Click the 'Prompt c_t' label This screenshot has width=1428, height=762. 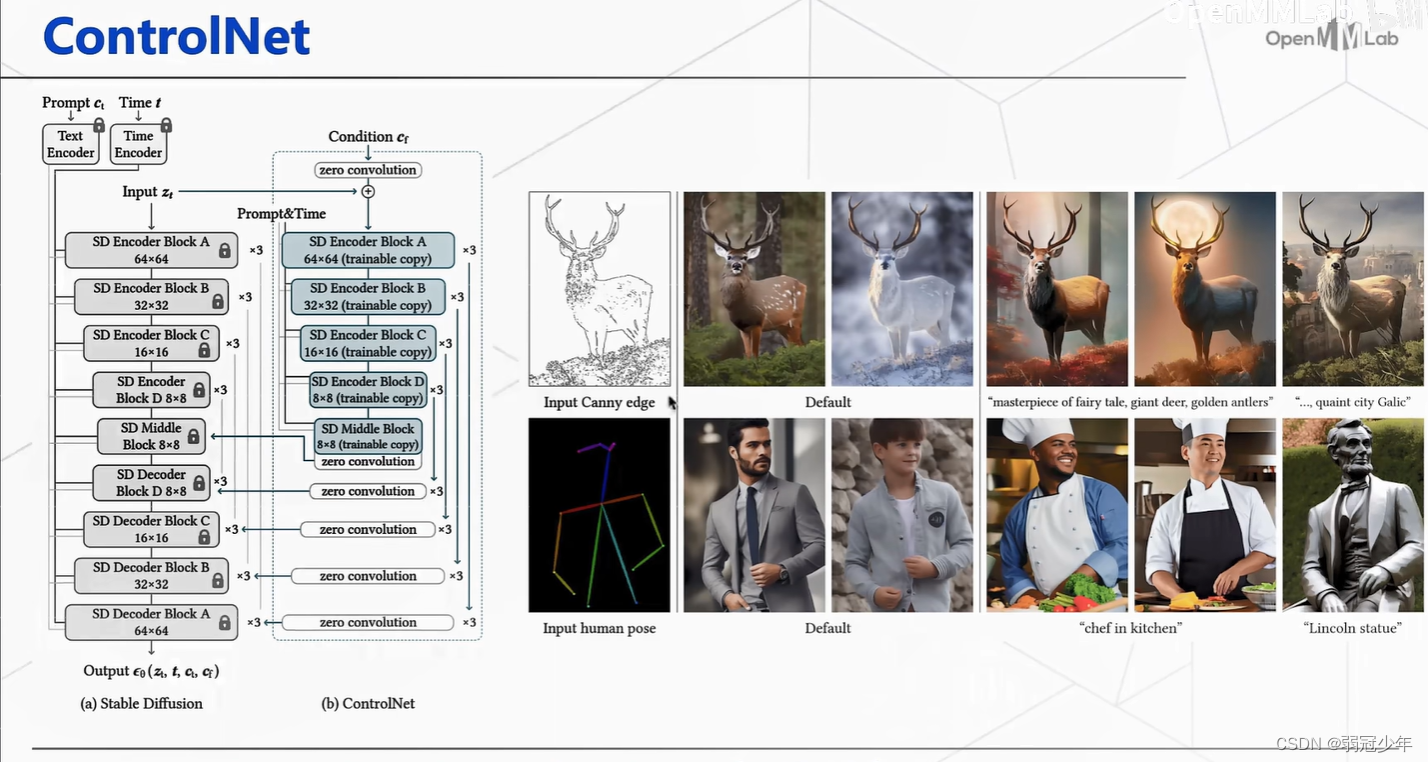[x=73, y=103]
